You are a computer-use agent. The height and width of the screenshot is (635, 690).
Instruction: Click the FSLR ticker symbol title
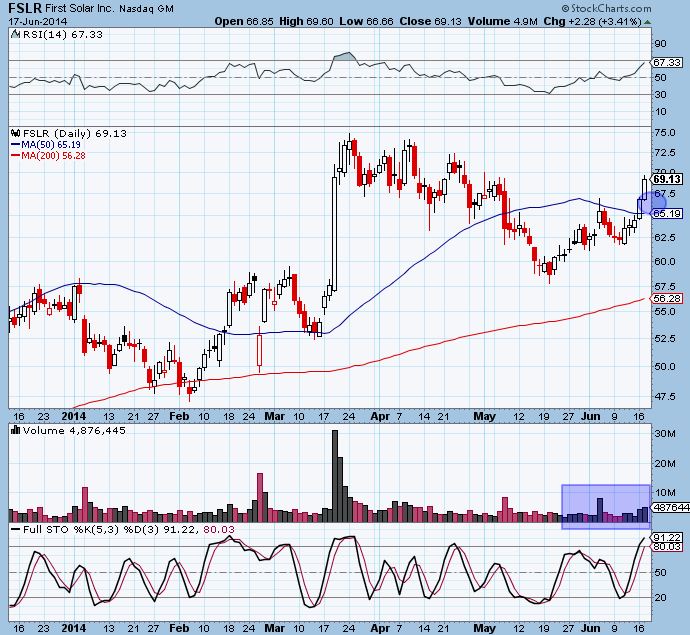[x=26, y=8]
